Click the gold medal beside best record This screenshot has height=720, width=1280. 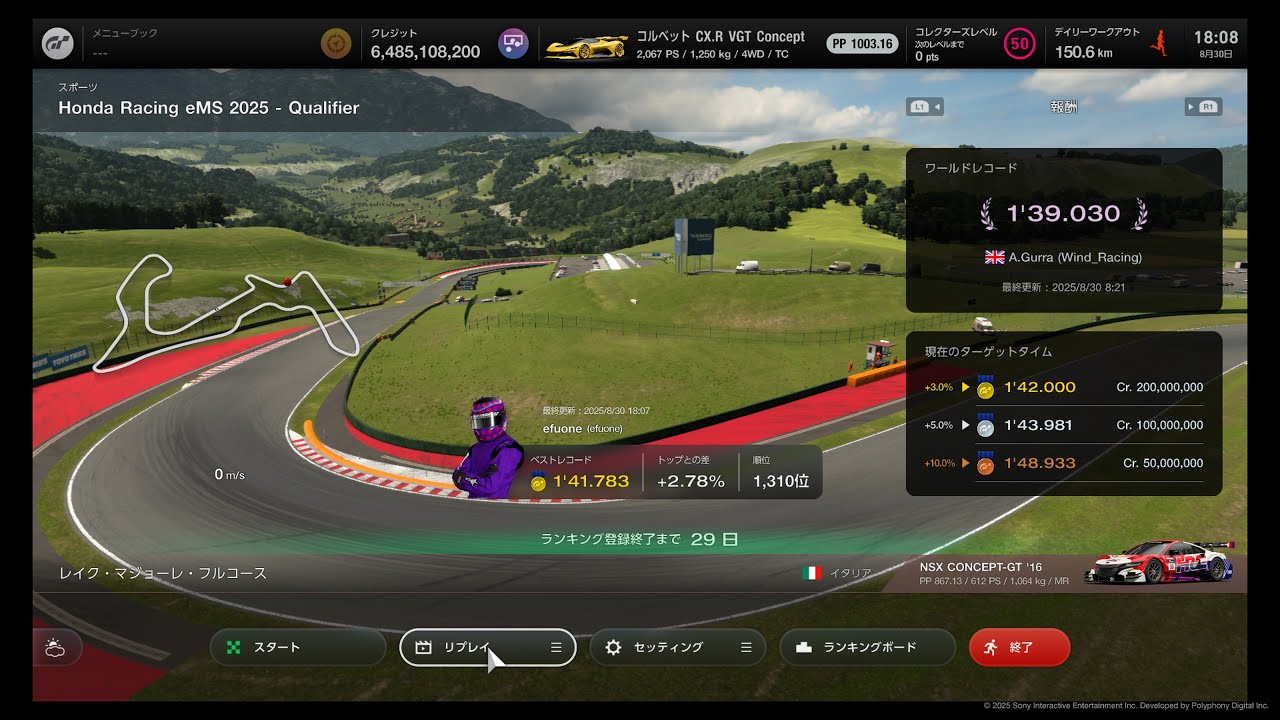[538, 482]
